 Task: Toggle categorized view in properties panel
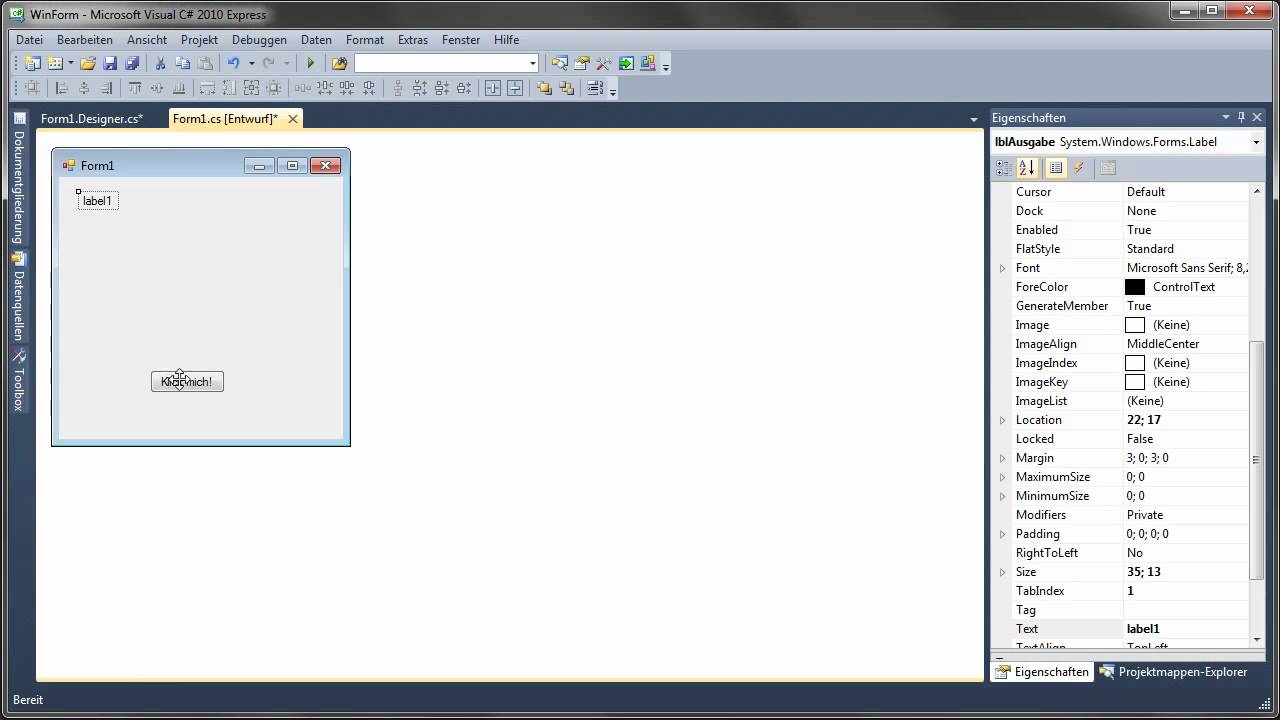pyautogui.click(x=1004, y=168)
